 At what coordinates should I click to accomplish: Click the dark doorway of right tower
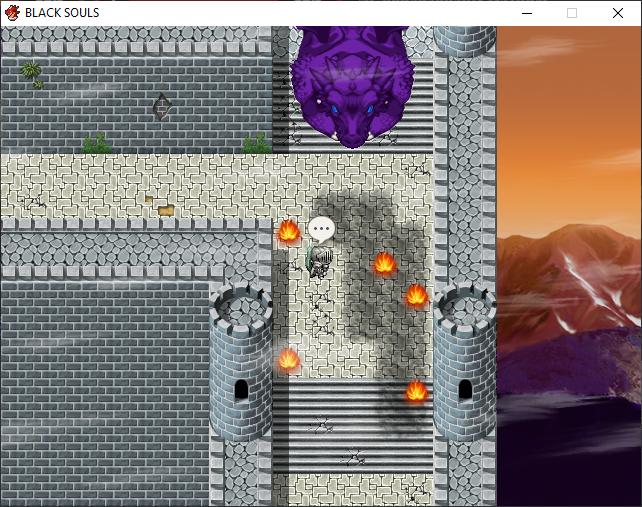pyautogui.click(x=465, y=389)
